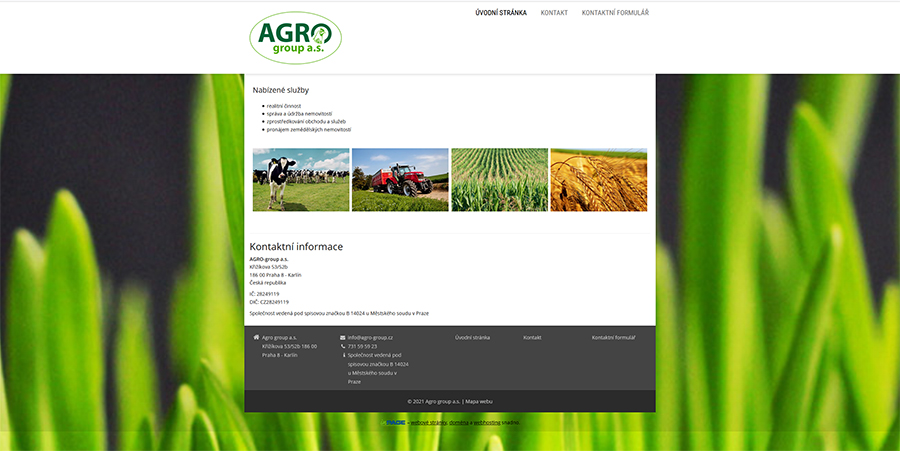This screenshot has height=451, width=900.
Task: Click the envelope icon beside the email
Action: click(343, 337)
